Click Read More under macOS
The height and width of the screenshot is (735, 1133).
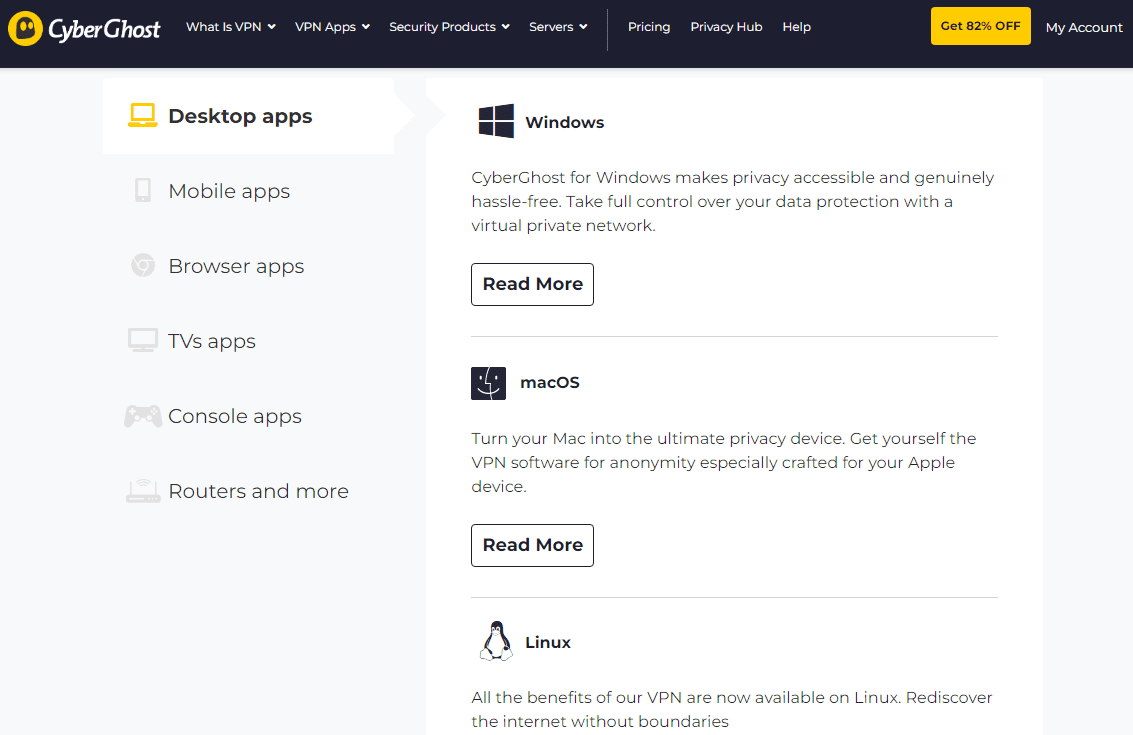pos(533,545)
